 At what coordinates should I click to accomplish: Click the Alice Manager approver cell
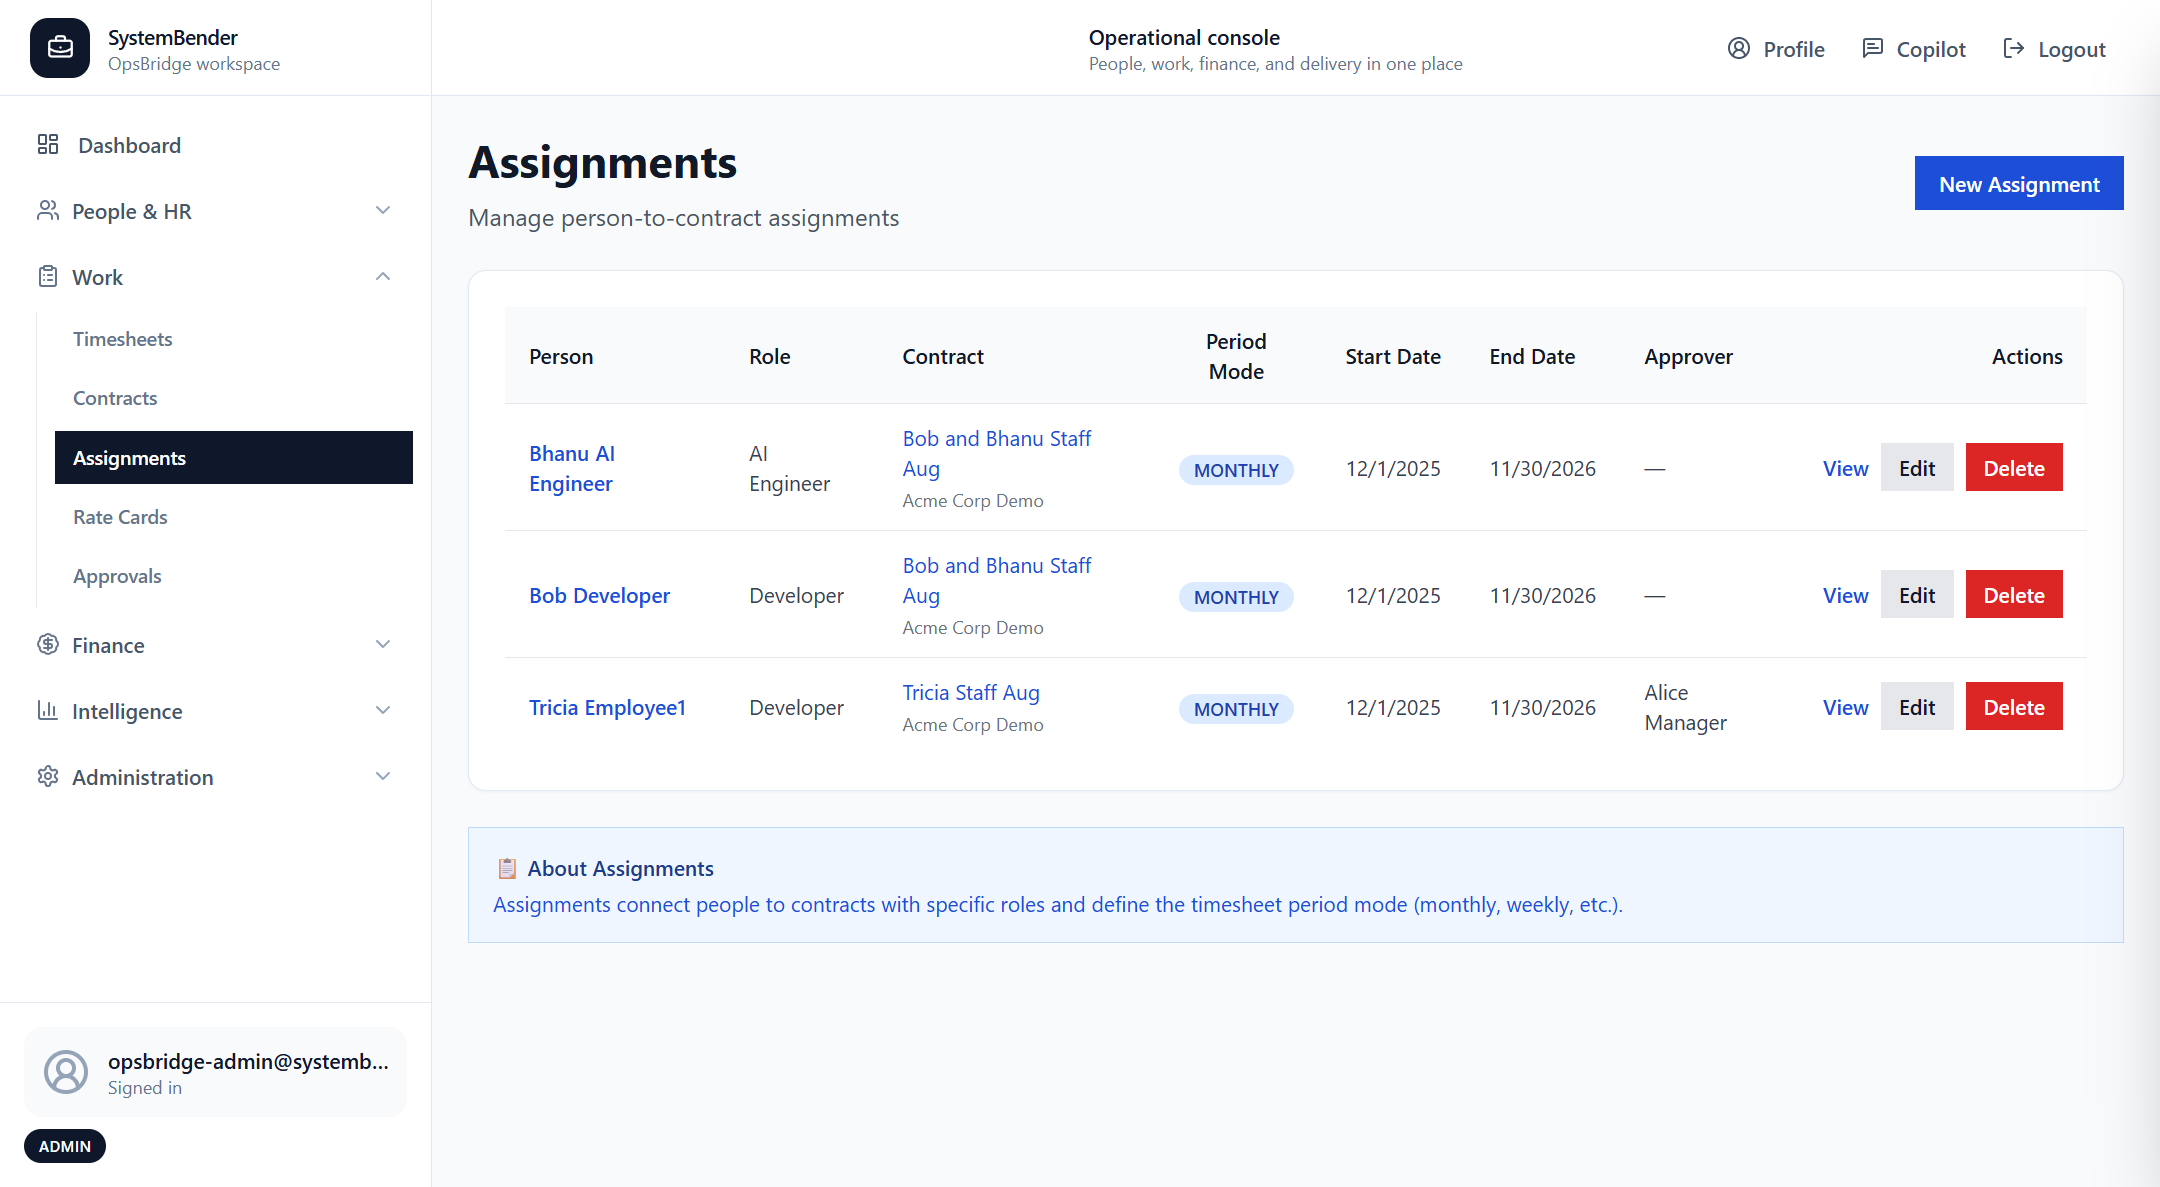(x=1686, y=707)
